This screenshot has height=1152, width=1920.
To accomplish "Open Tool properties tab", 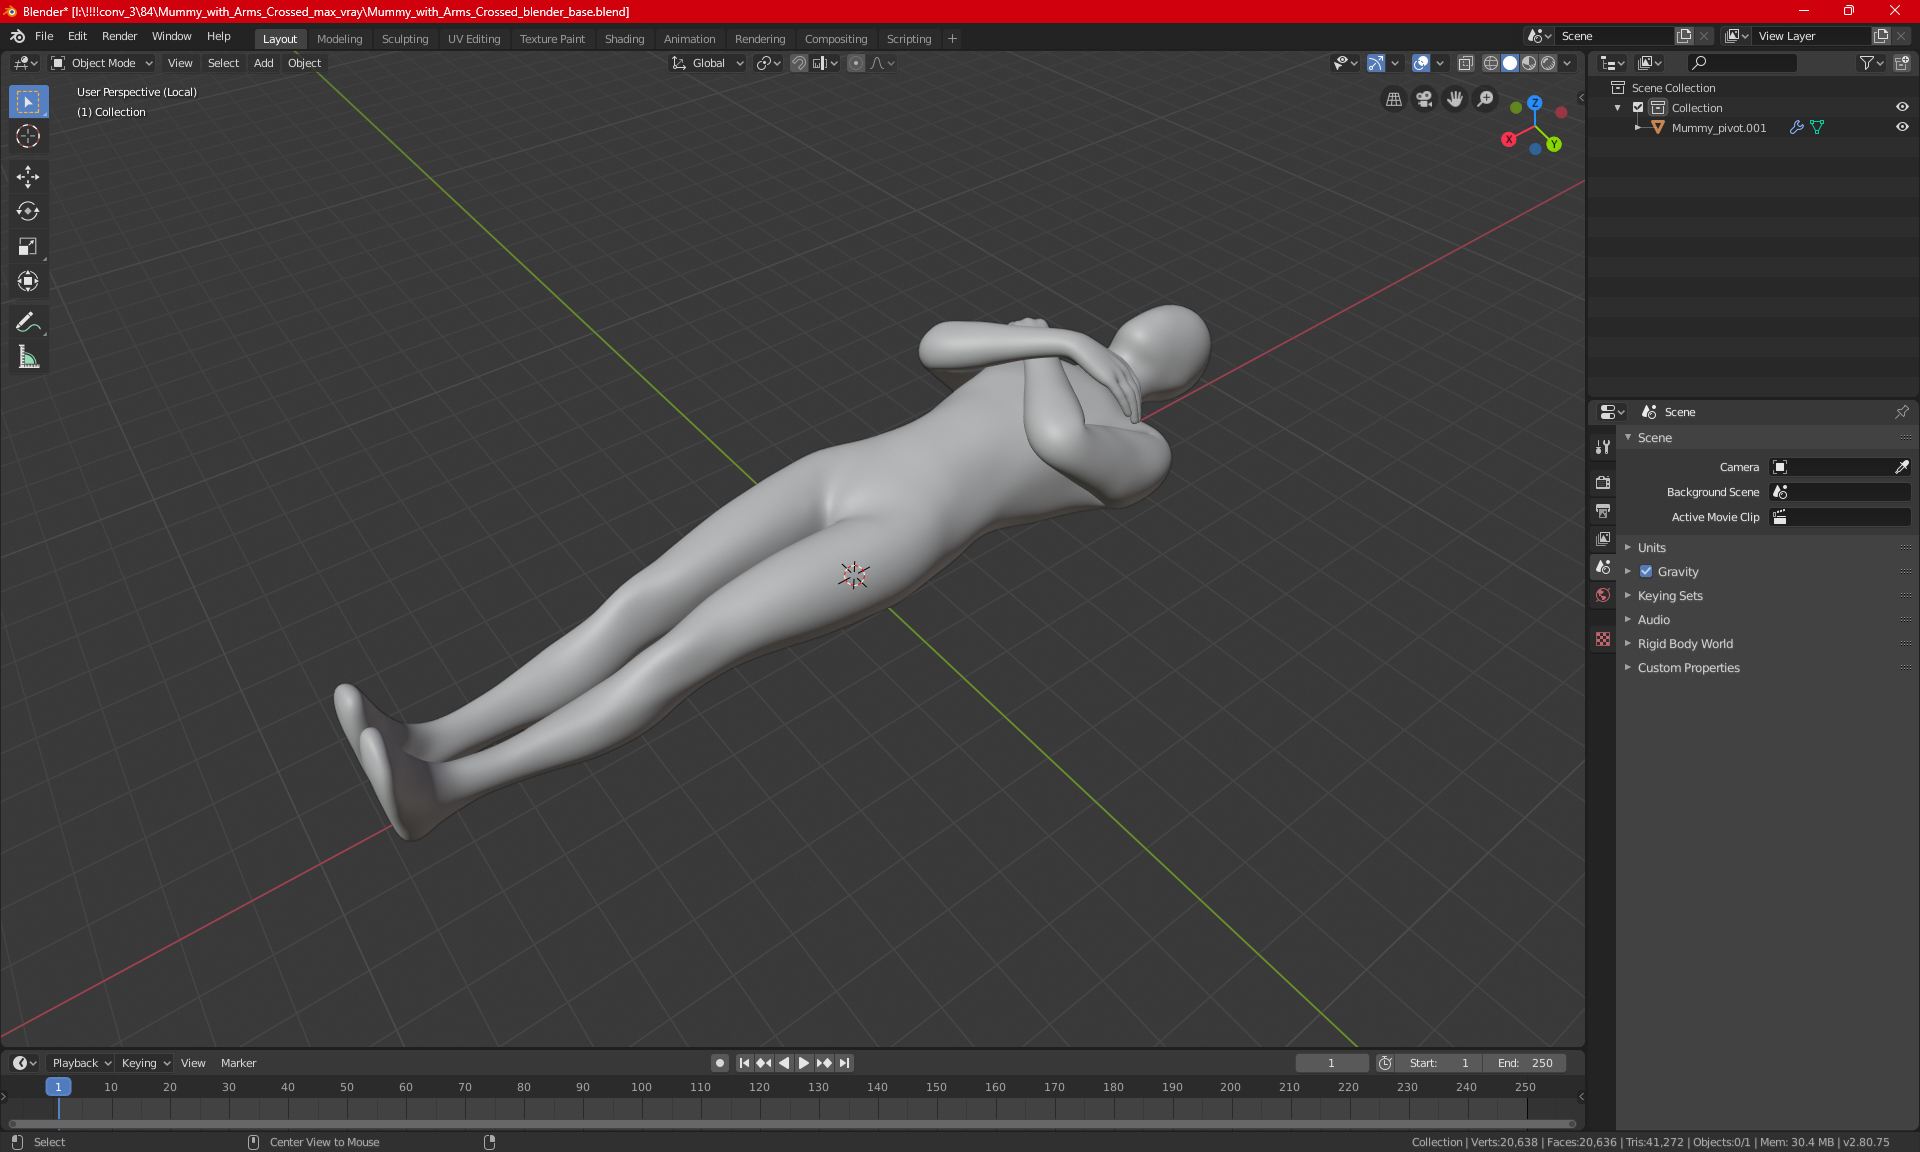I will [x=1603, y=447].
